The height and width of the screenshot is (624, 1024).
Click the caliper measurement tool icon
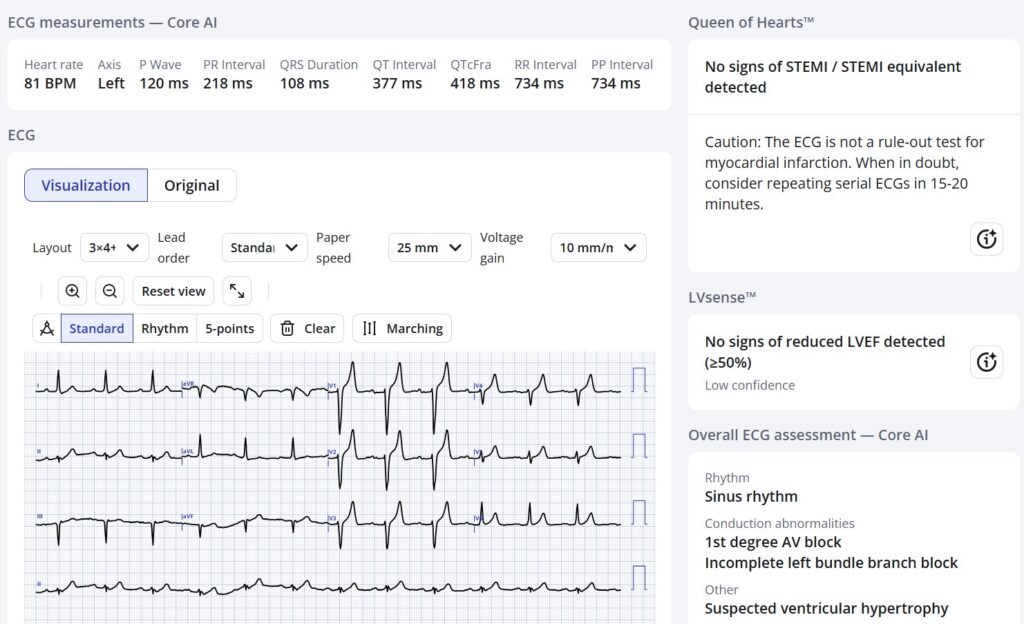46,328
